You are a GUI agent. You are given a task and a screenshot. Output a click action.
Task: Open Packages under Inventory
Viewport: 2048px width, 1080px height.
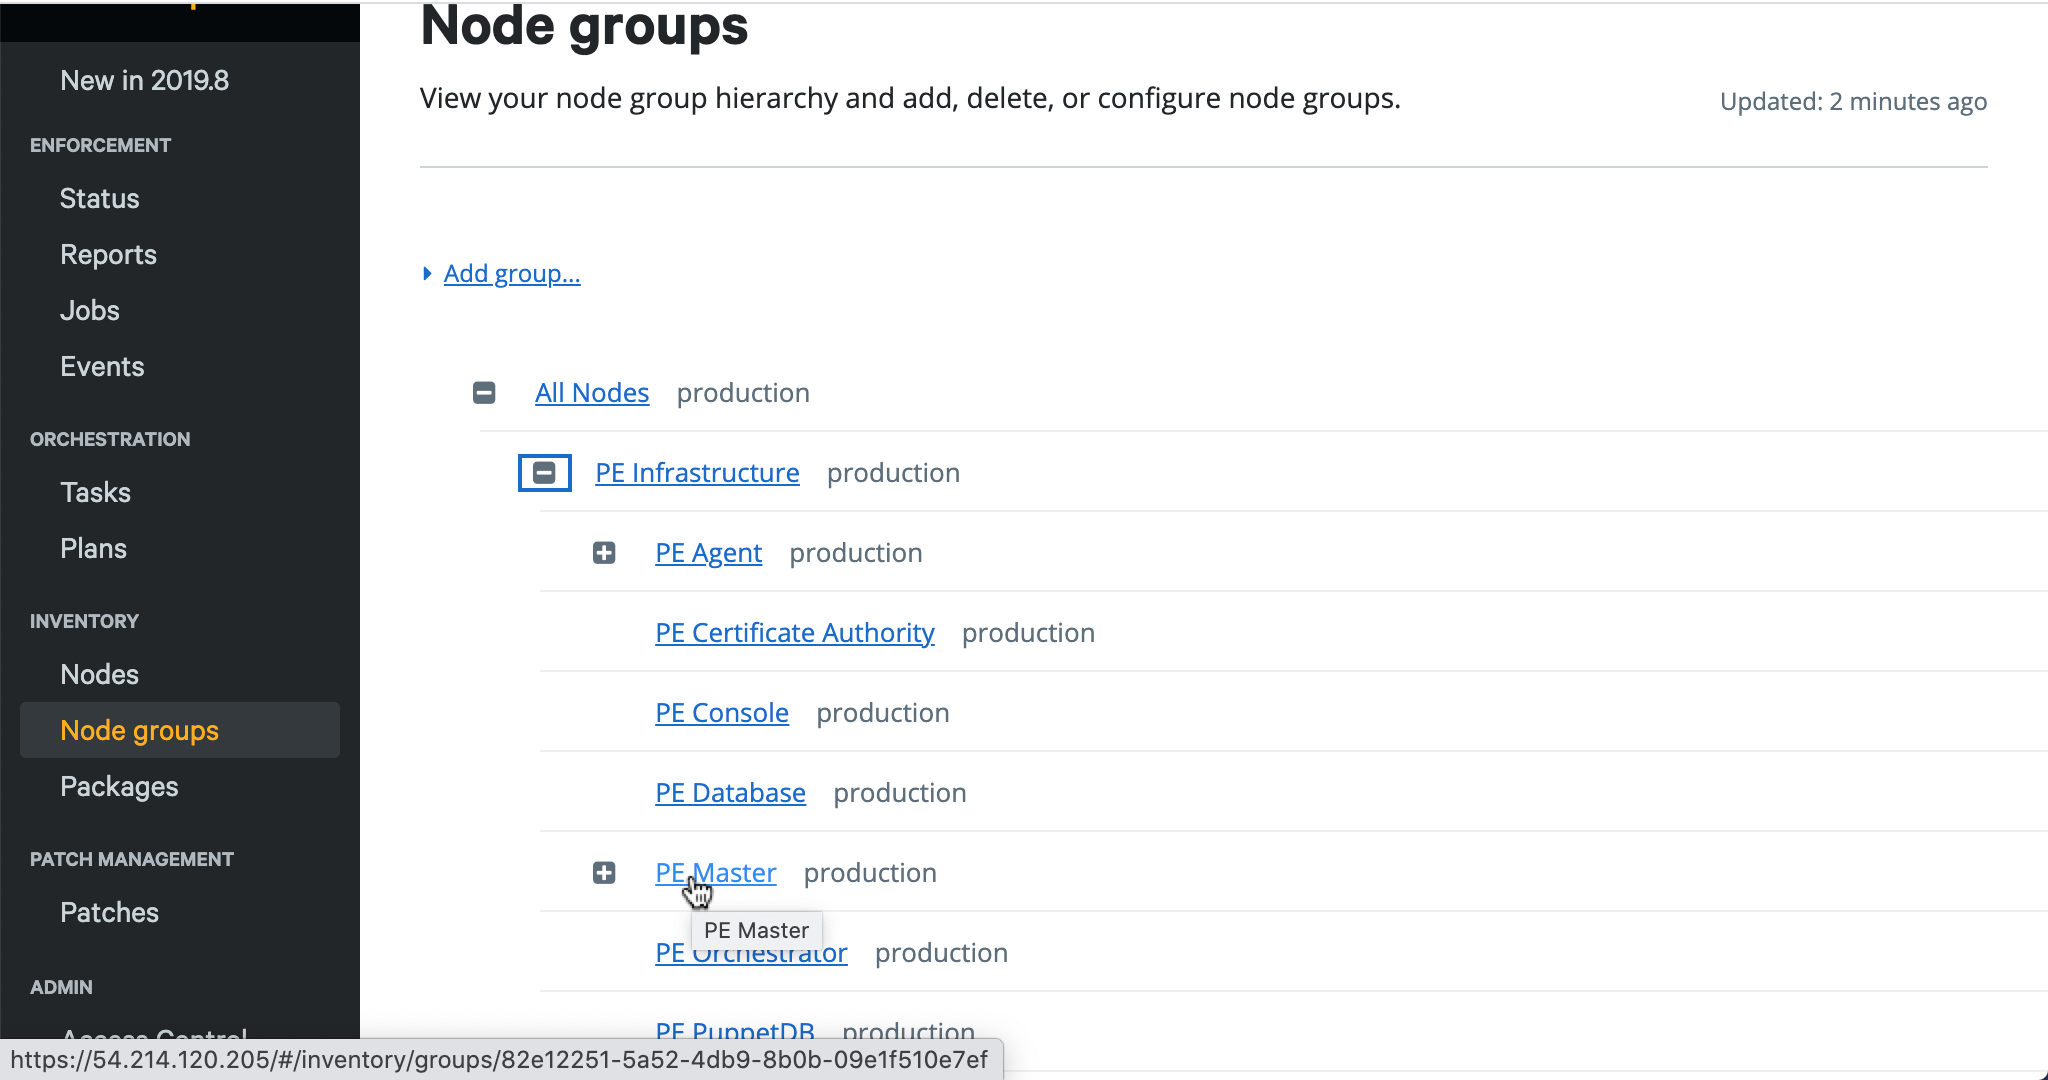119,786
